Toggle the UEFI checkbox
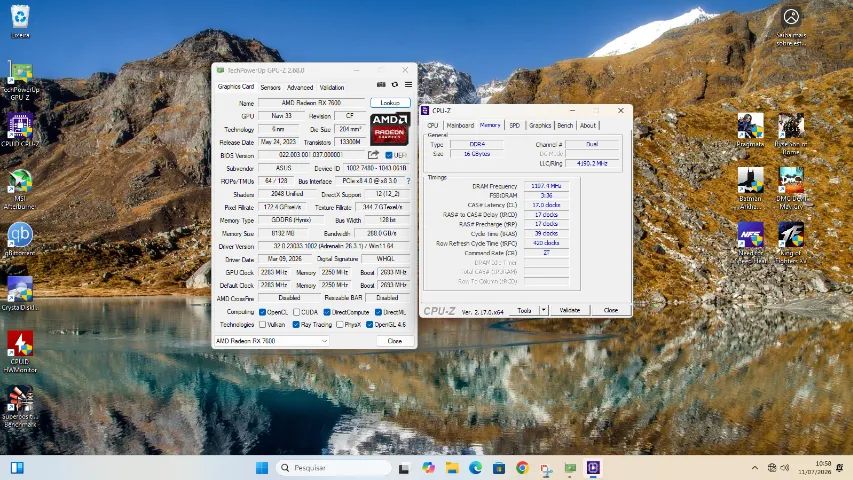 point(389,155)
